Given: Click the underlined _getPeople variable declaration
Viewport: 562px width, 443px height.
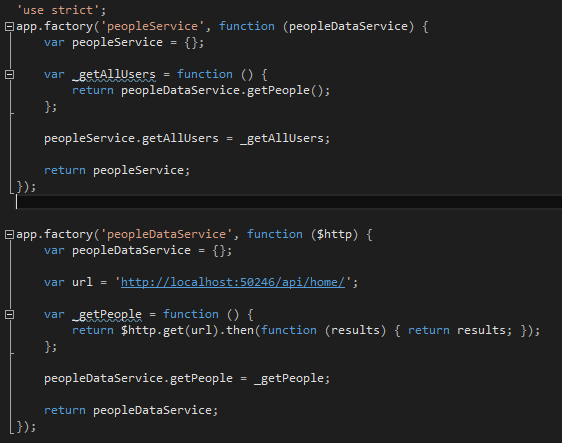Looking at the screenshot, I should point(107,315).
